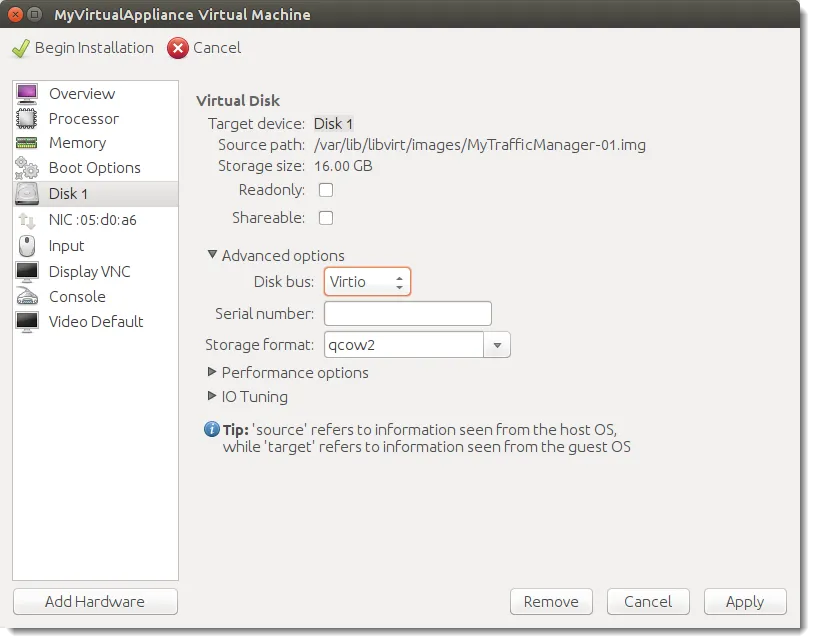This screenshot has width=815, height=643.
Task: Click the green checkmark Begin Installation icon
Action: [x=21, y=48]
